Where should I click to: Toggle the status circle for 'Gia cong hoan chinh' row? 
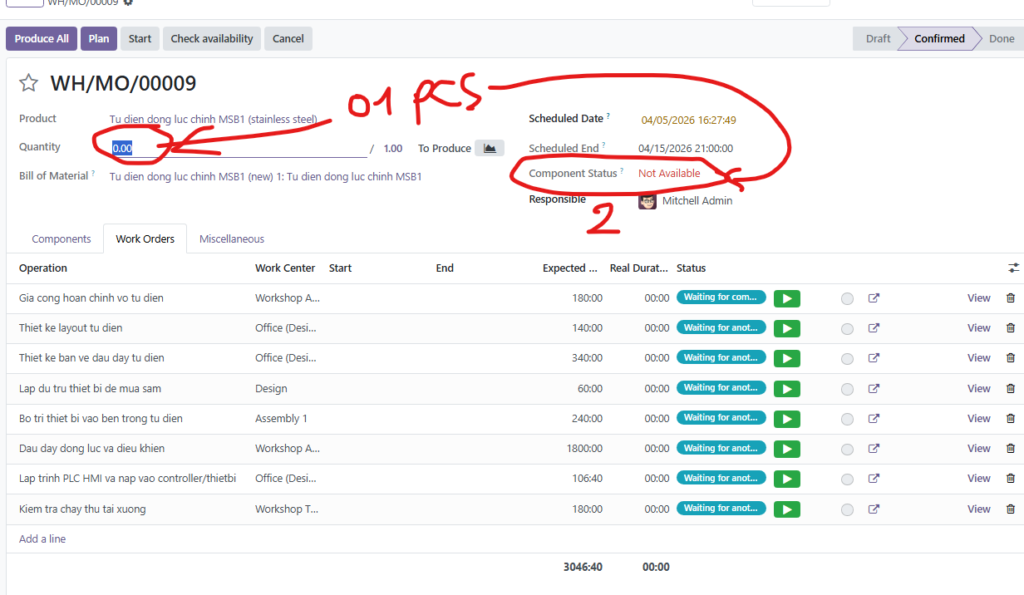847,298
